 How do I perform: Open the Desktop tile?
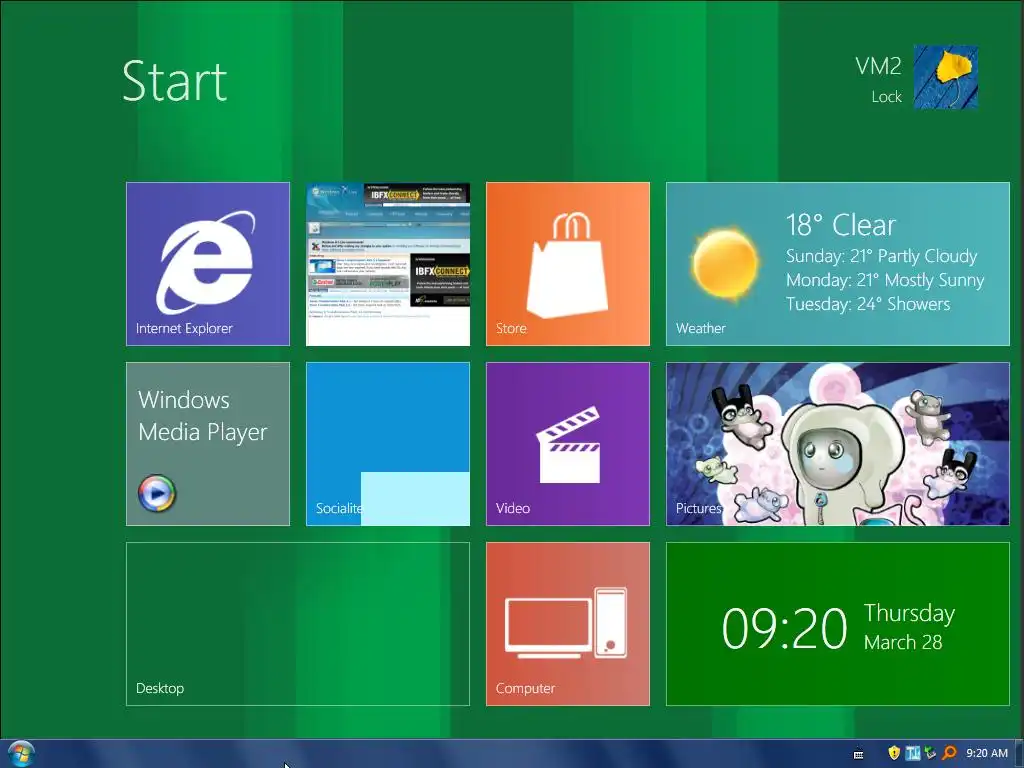pos(298,624)
